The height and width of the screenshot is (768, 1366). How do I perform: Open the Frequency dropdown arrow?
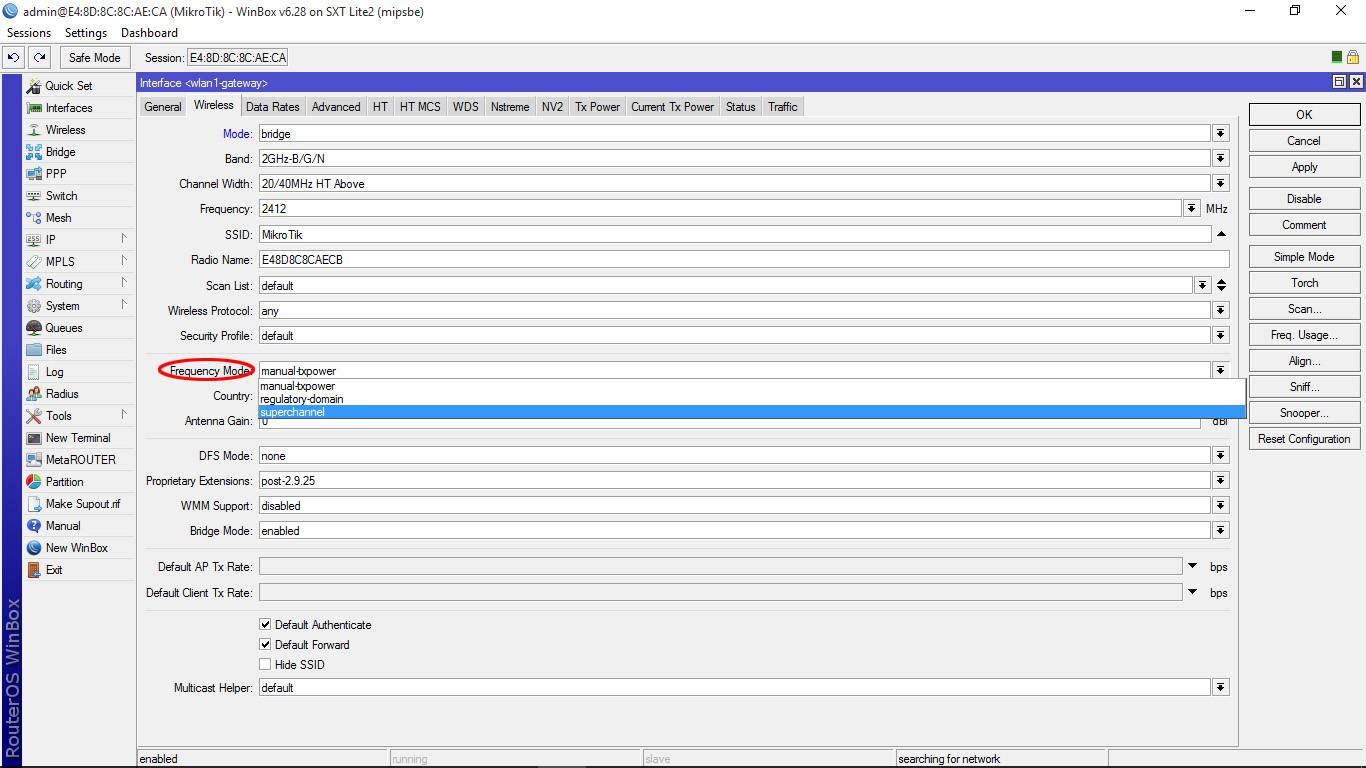[1192, 209]
